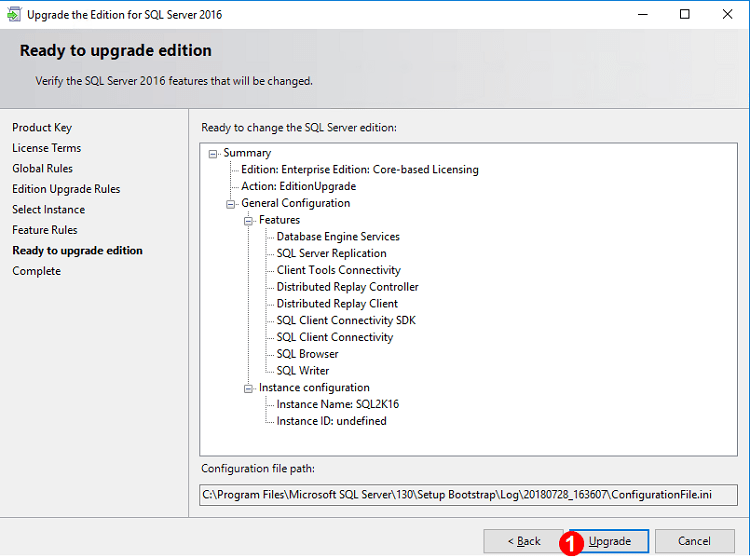Click the Configuration file path field
Viewport: 750px width, 558px height.
pos(468,495)
